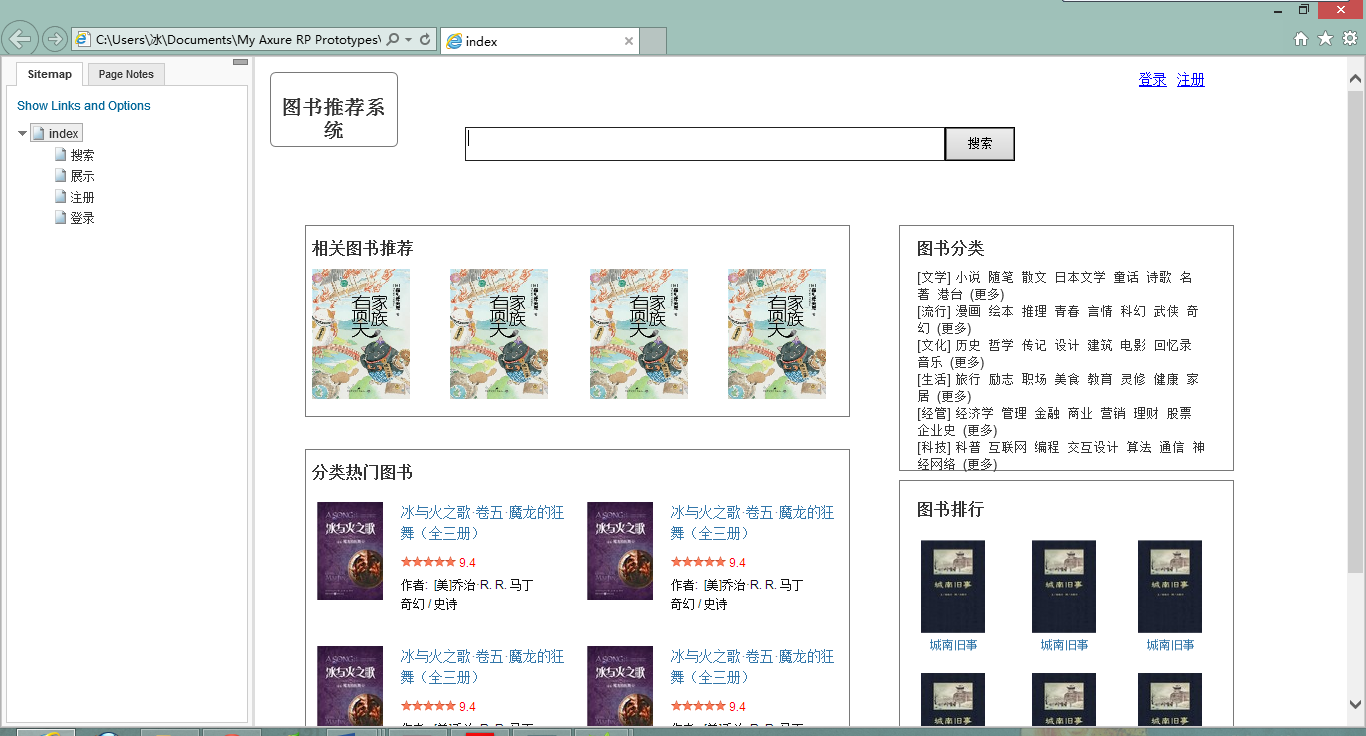Click the 相关图书推荐 heading
1366x736 pixels.
[363, 249]
